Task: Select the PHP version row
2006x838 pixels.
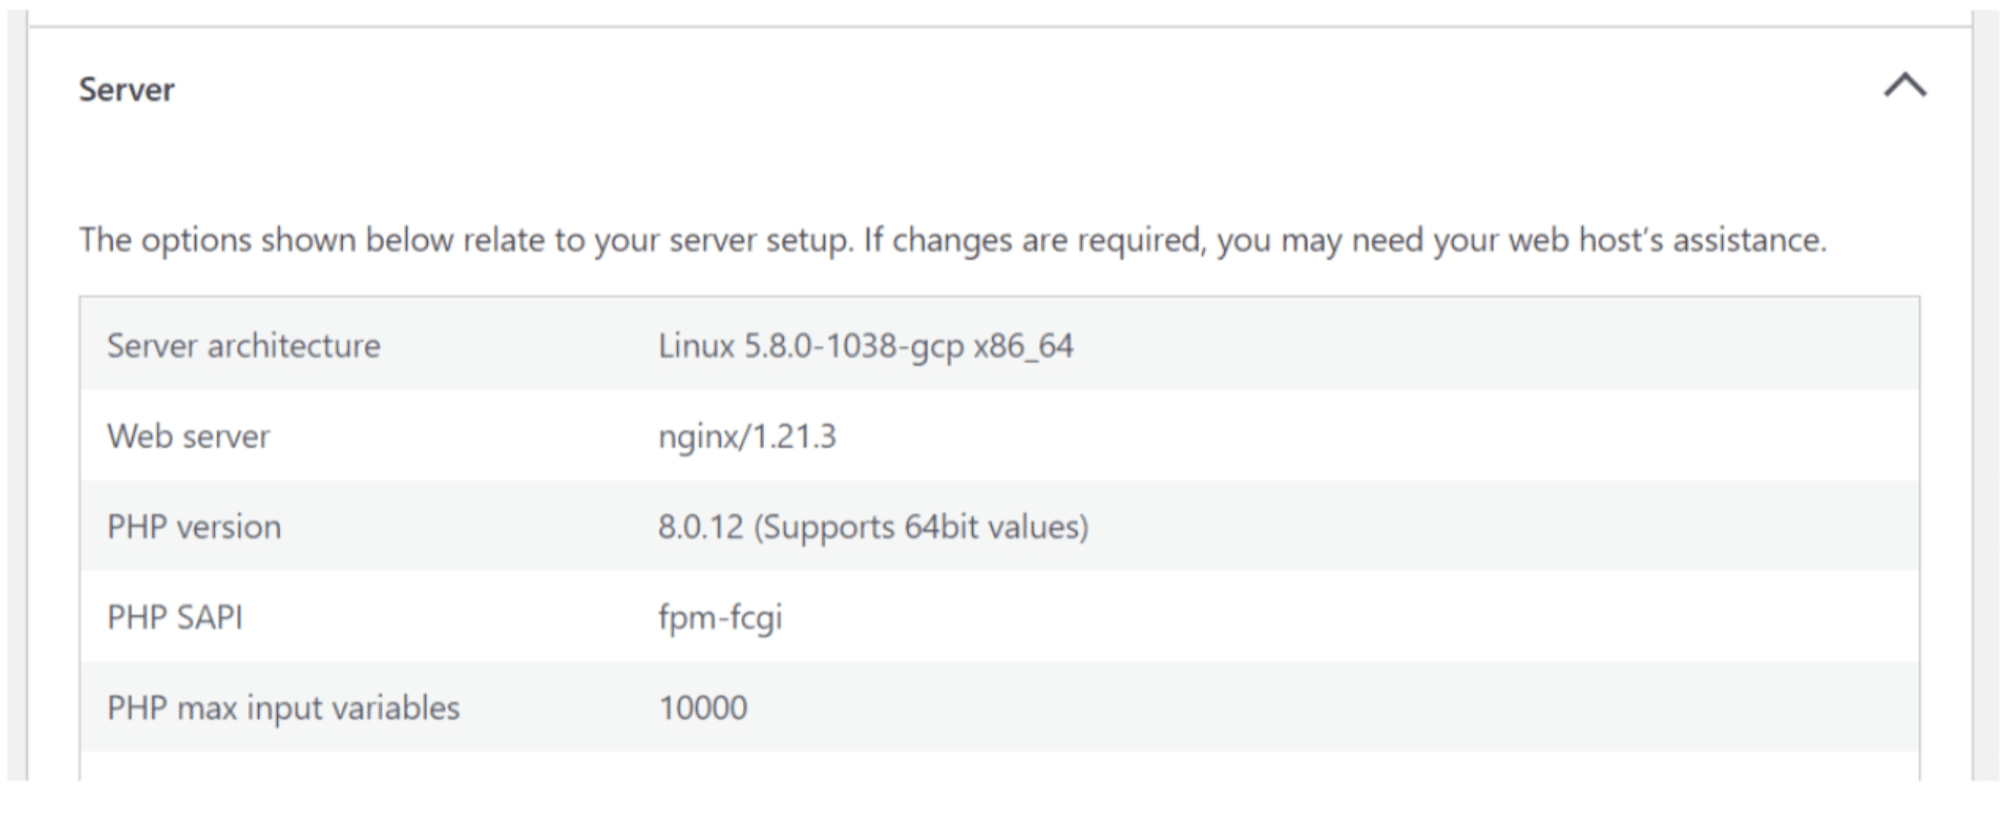Action: 194,527
